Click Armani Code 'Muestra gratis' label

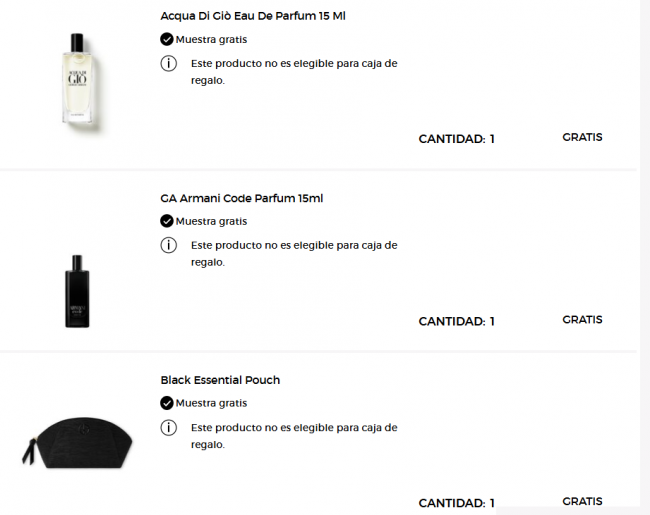point(211,221)
